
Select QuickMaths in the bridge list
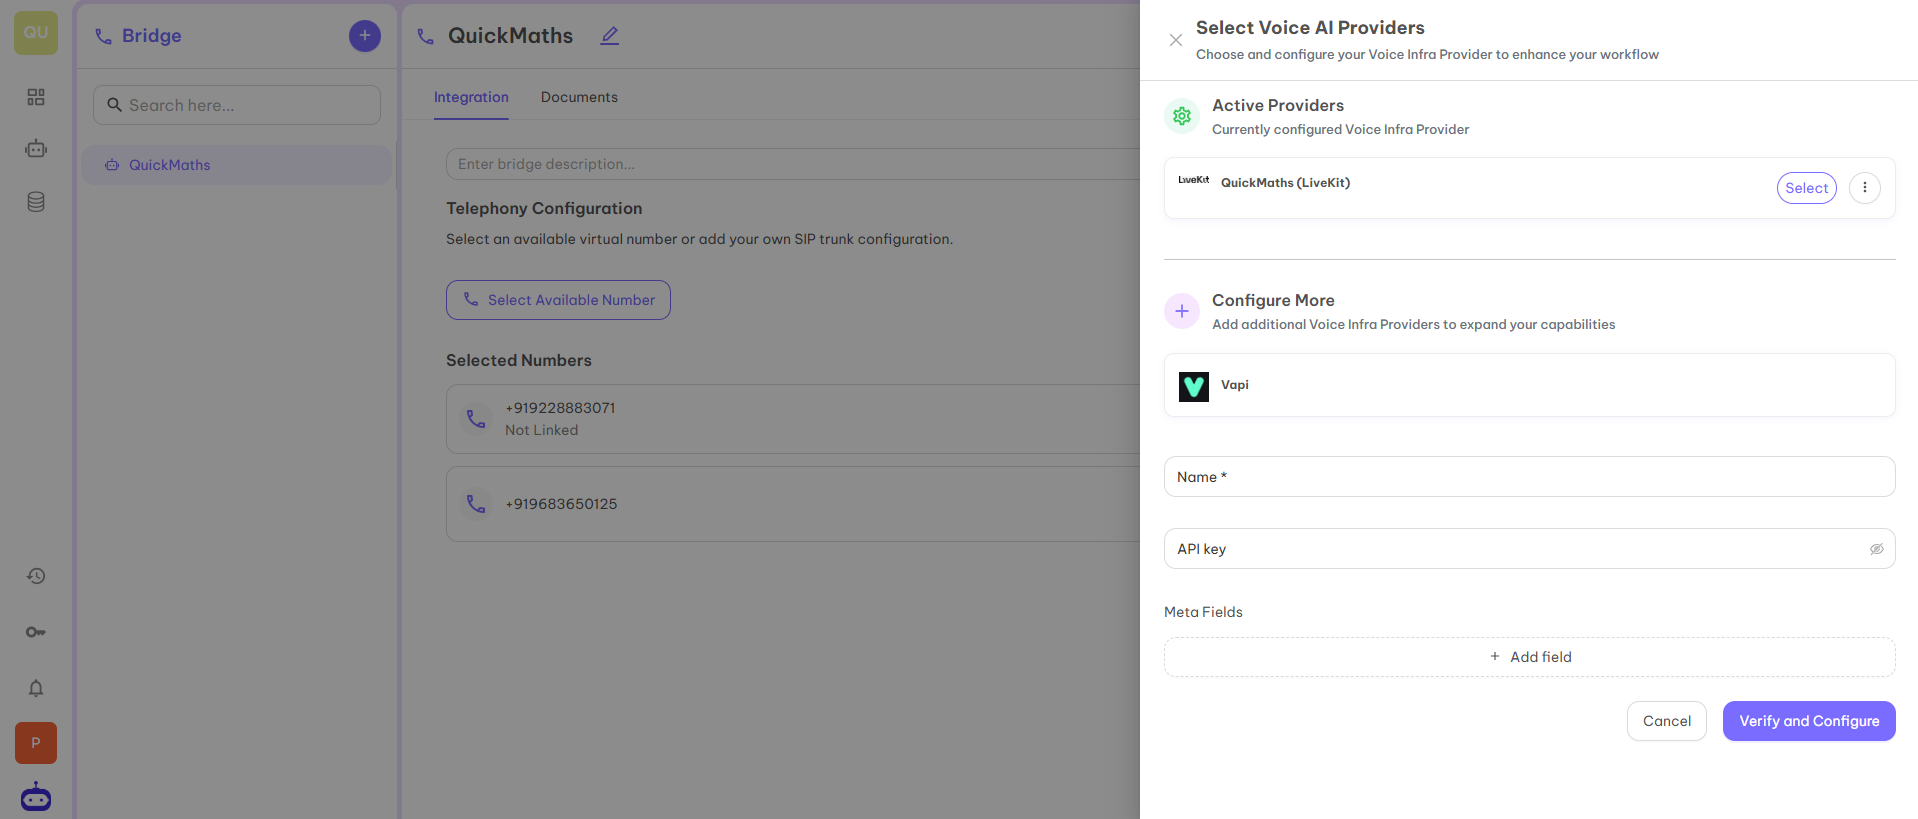coord(237,165)
